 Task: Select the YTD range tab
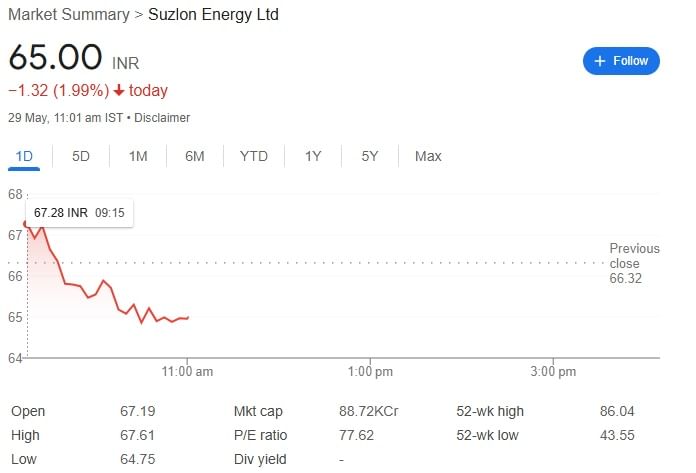coord(253,156)
